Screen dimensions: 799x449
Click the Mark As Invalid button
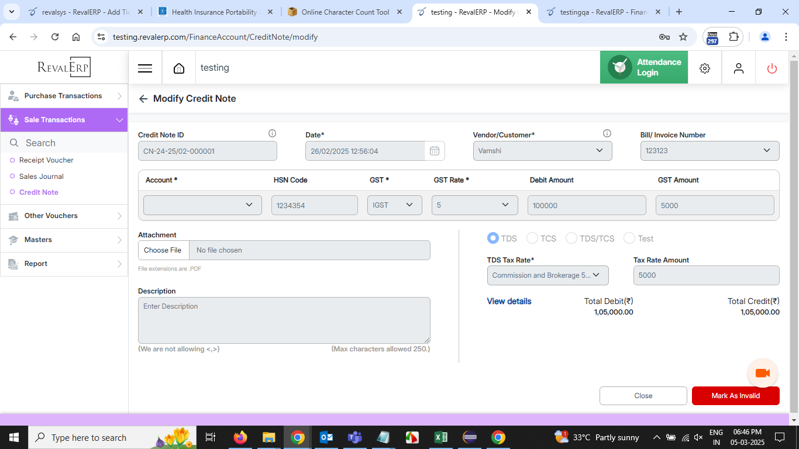click(735, 396)
